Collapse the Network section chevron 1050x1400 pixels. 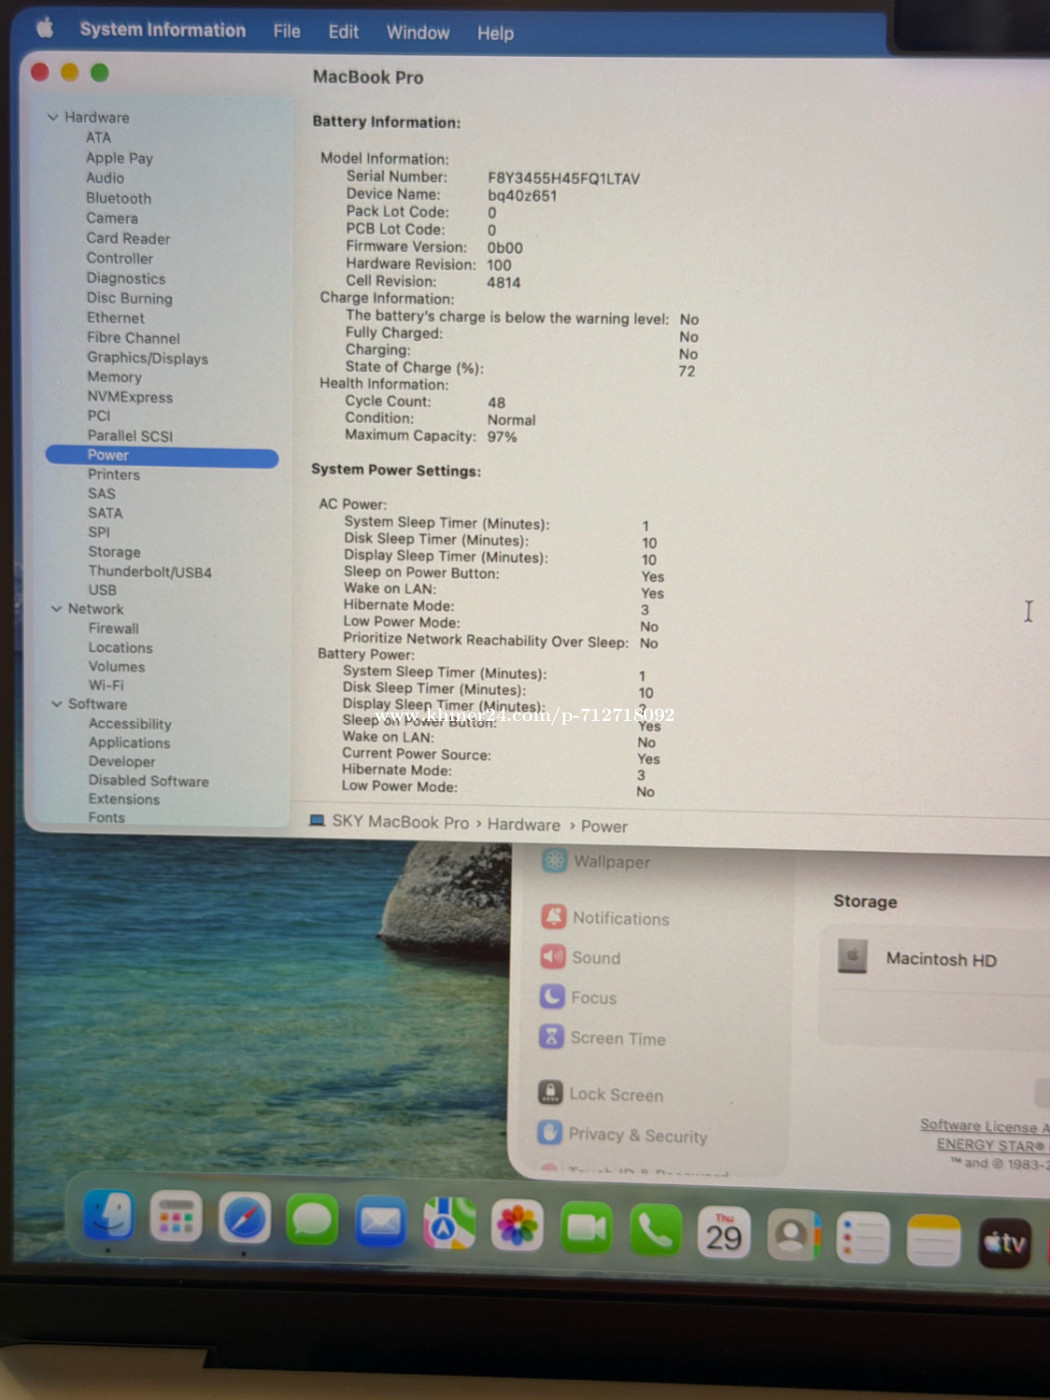tap(56, 609)
